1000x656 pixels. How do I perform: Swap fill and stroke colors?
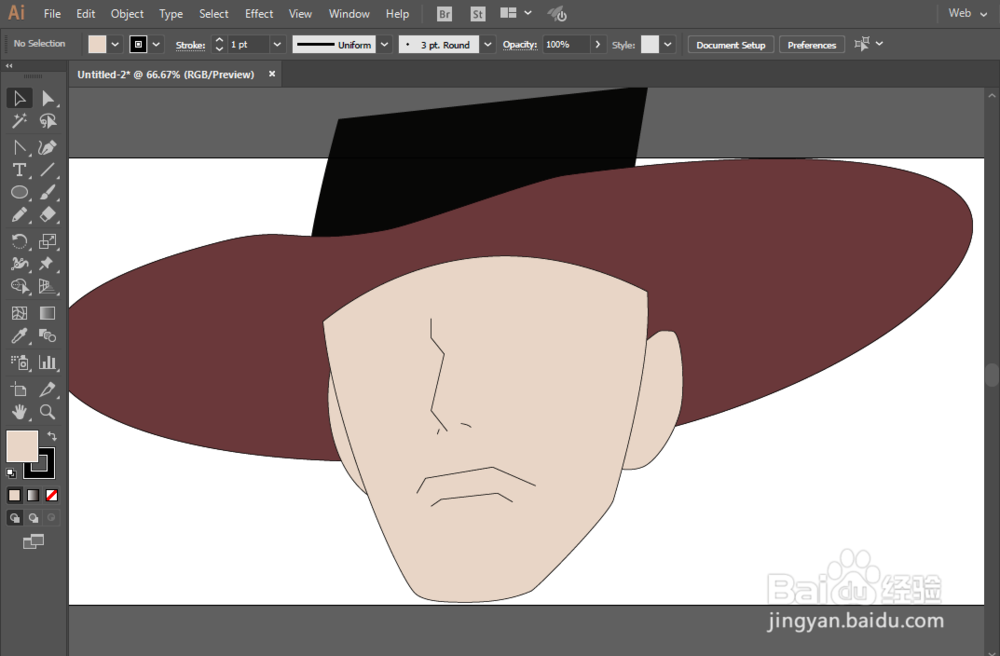click(x=52, y=436)
